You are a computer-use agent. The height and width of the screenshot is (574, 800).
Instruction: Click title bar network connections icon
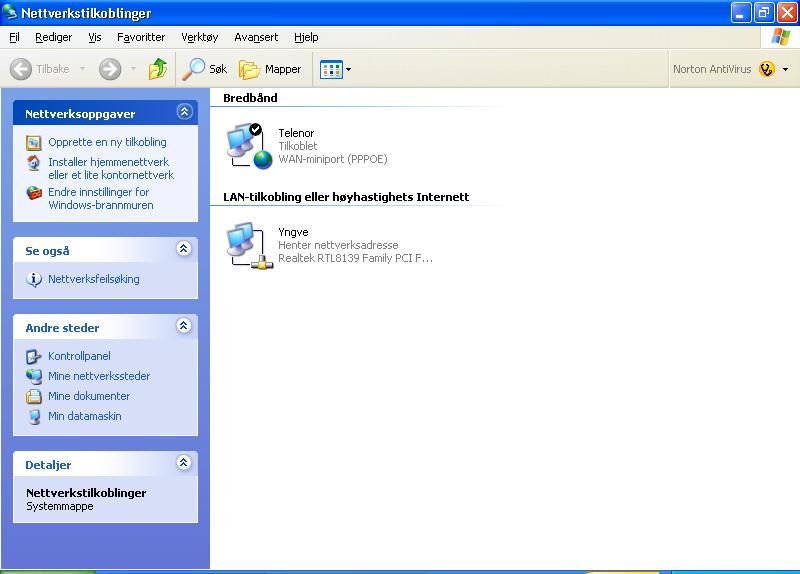pos(10,12)
